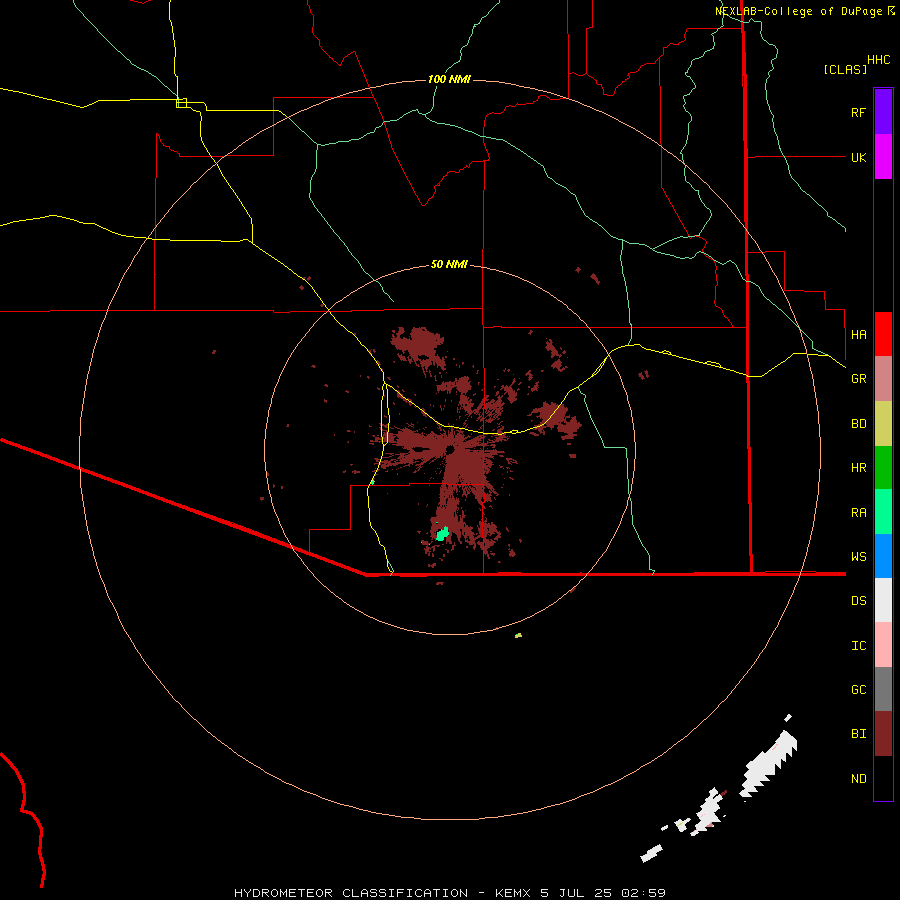This screenshot has width=900, height=900.
Task: Click the WS blue legend swatch
Action: [x=883, y=556]
